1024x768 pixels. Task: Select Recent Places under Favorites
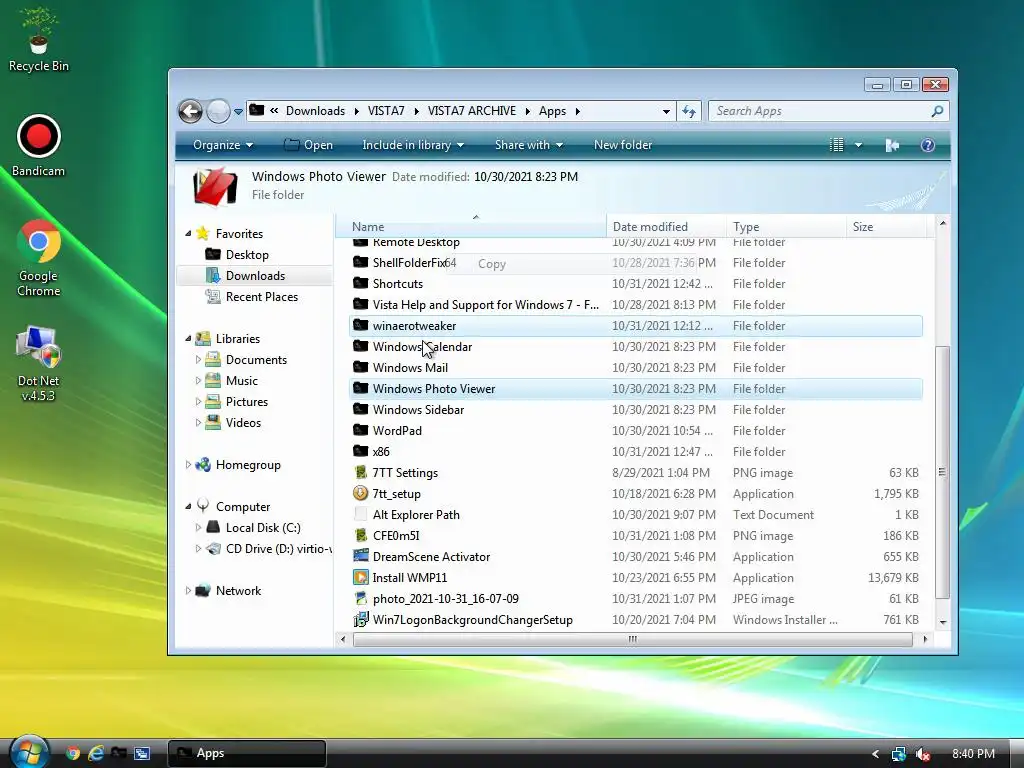(x=261, y=296)
